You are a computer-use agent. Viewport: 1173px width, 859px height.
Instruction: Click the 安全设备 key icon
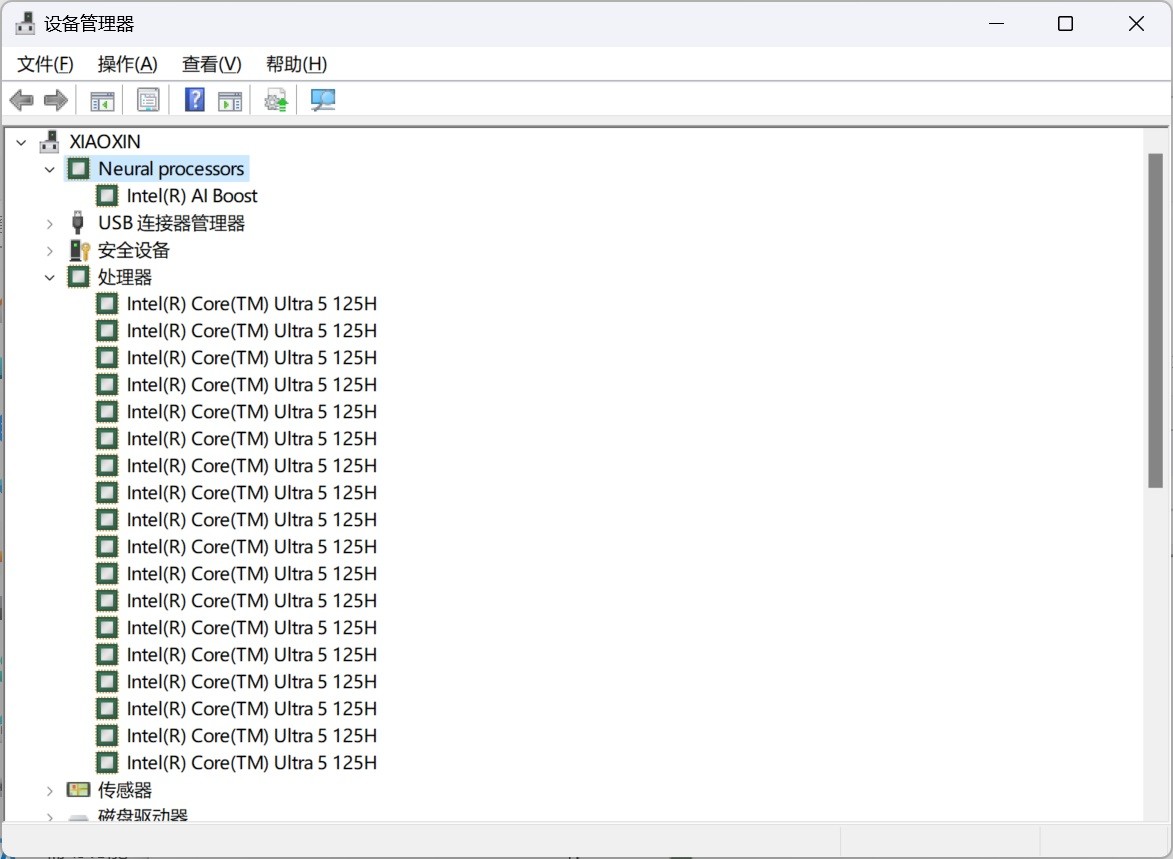coord(79,250)
